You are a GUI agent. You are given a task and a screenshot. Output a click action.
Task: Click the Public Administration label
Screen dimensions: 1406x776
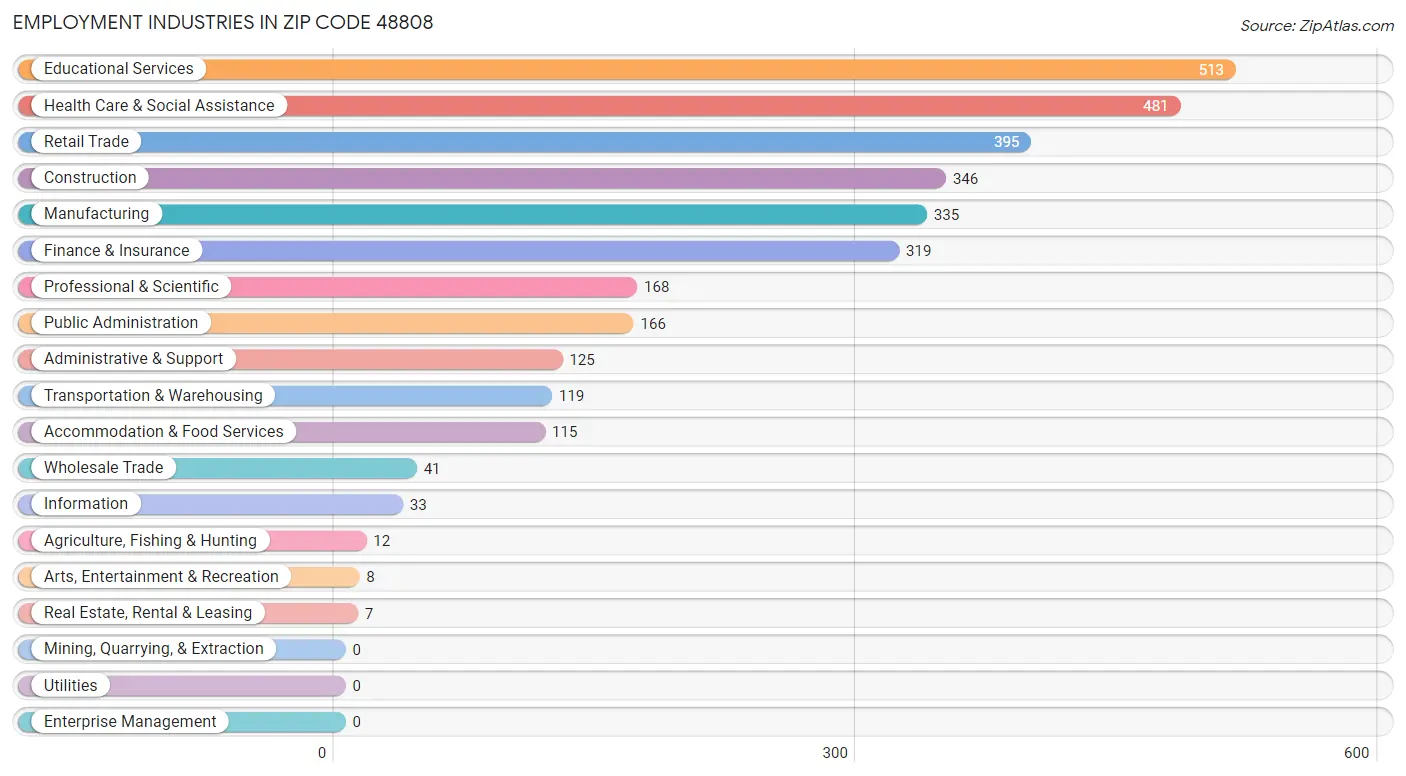pyautogui.click(x=121, y=323)
